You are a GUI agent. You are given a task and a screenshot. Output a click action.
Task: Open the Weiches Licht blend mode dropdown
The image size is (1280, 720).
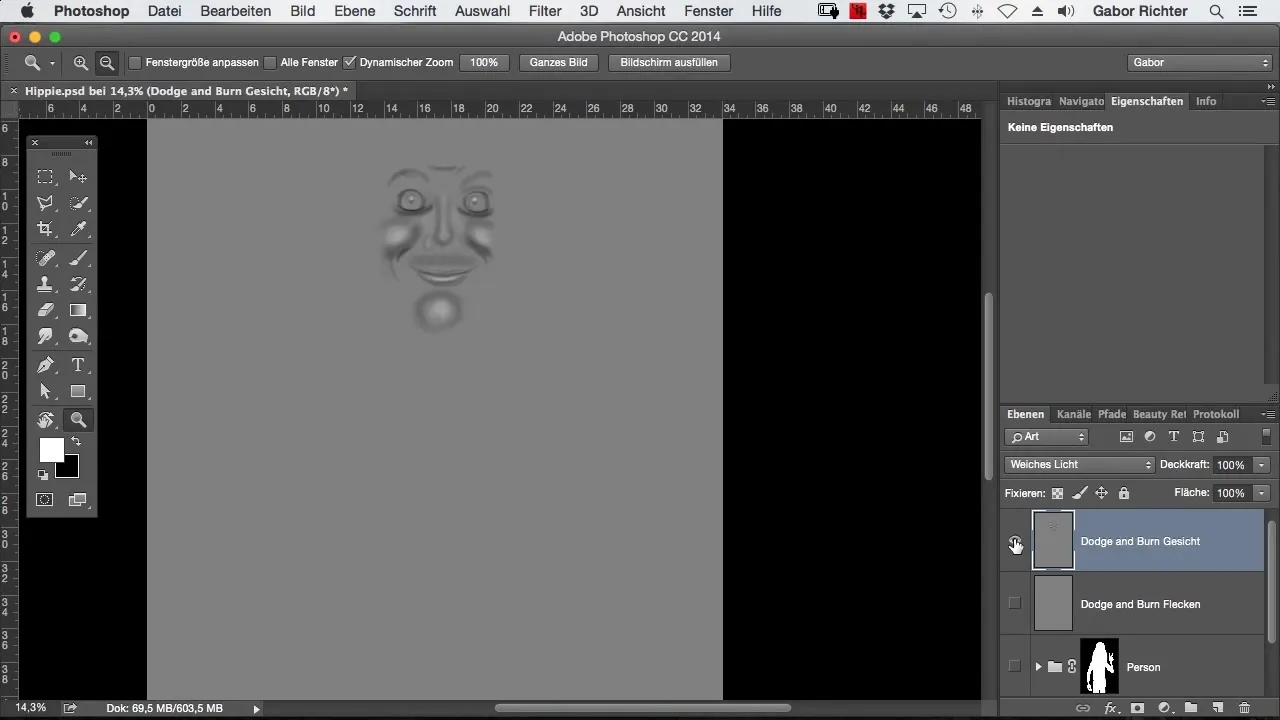[x=1080, y=465]
